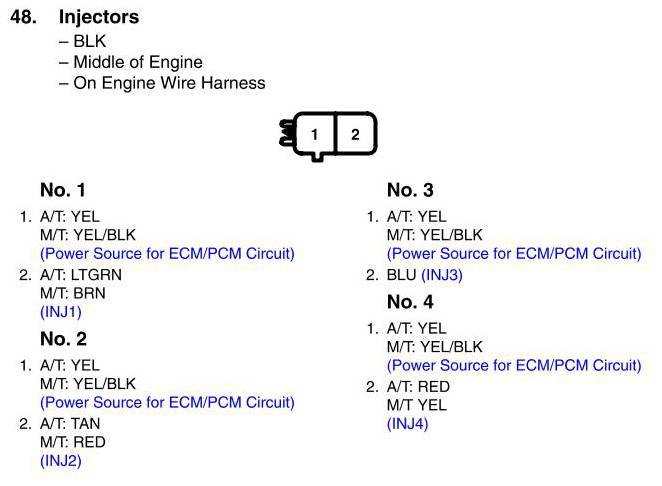The height and width of the screenshot is (486, 662).
Task: Select the "No. 3" injector heading
Action: point(410,190)
